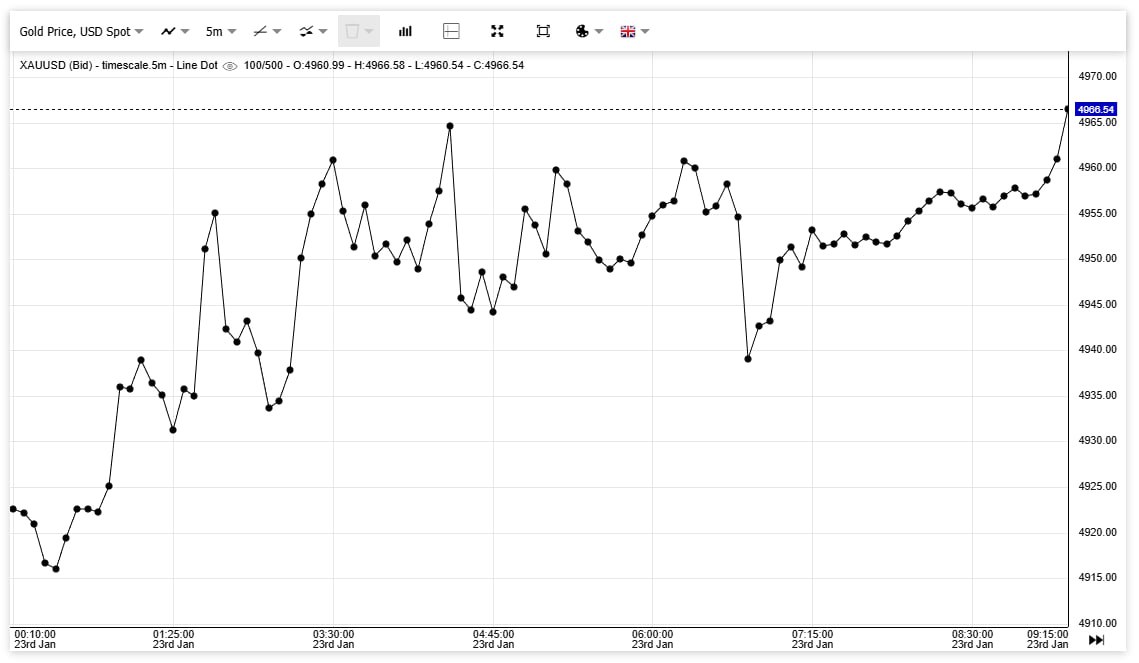Click the XAUUSD (Bid) series label
The image size is (1139, 663).
click(58, 66)
